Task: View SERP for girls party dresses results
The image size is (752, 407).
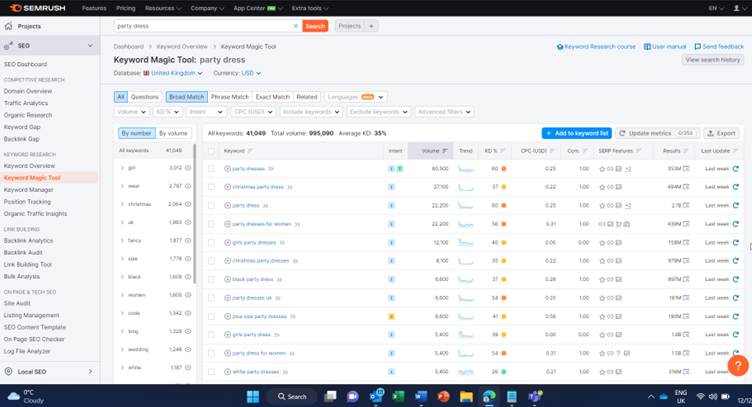Action: (x=686, y=243)
